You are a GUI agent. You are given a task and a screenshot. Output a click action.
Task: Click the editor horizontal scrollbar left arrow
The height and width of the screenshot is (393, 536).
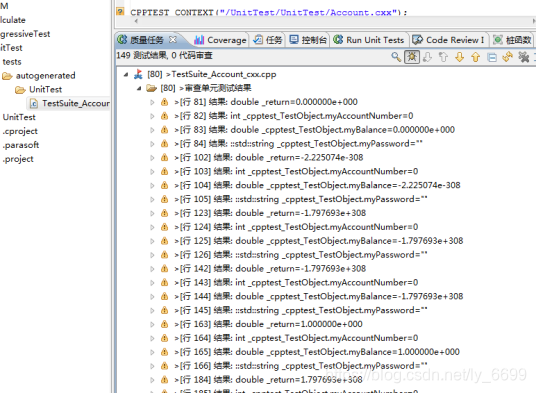coord(136,21)
